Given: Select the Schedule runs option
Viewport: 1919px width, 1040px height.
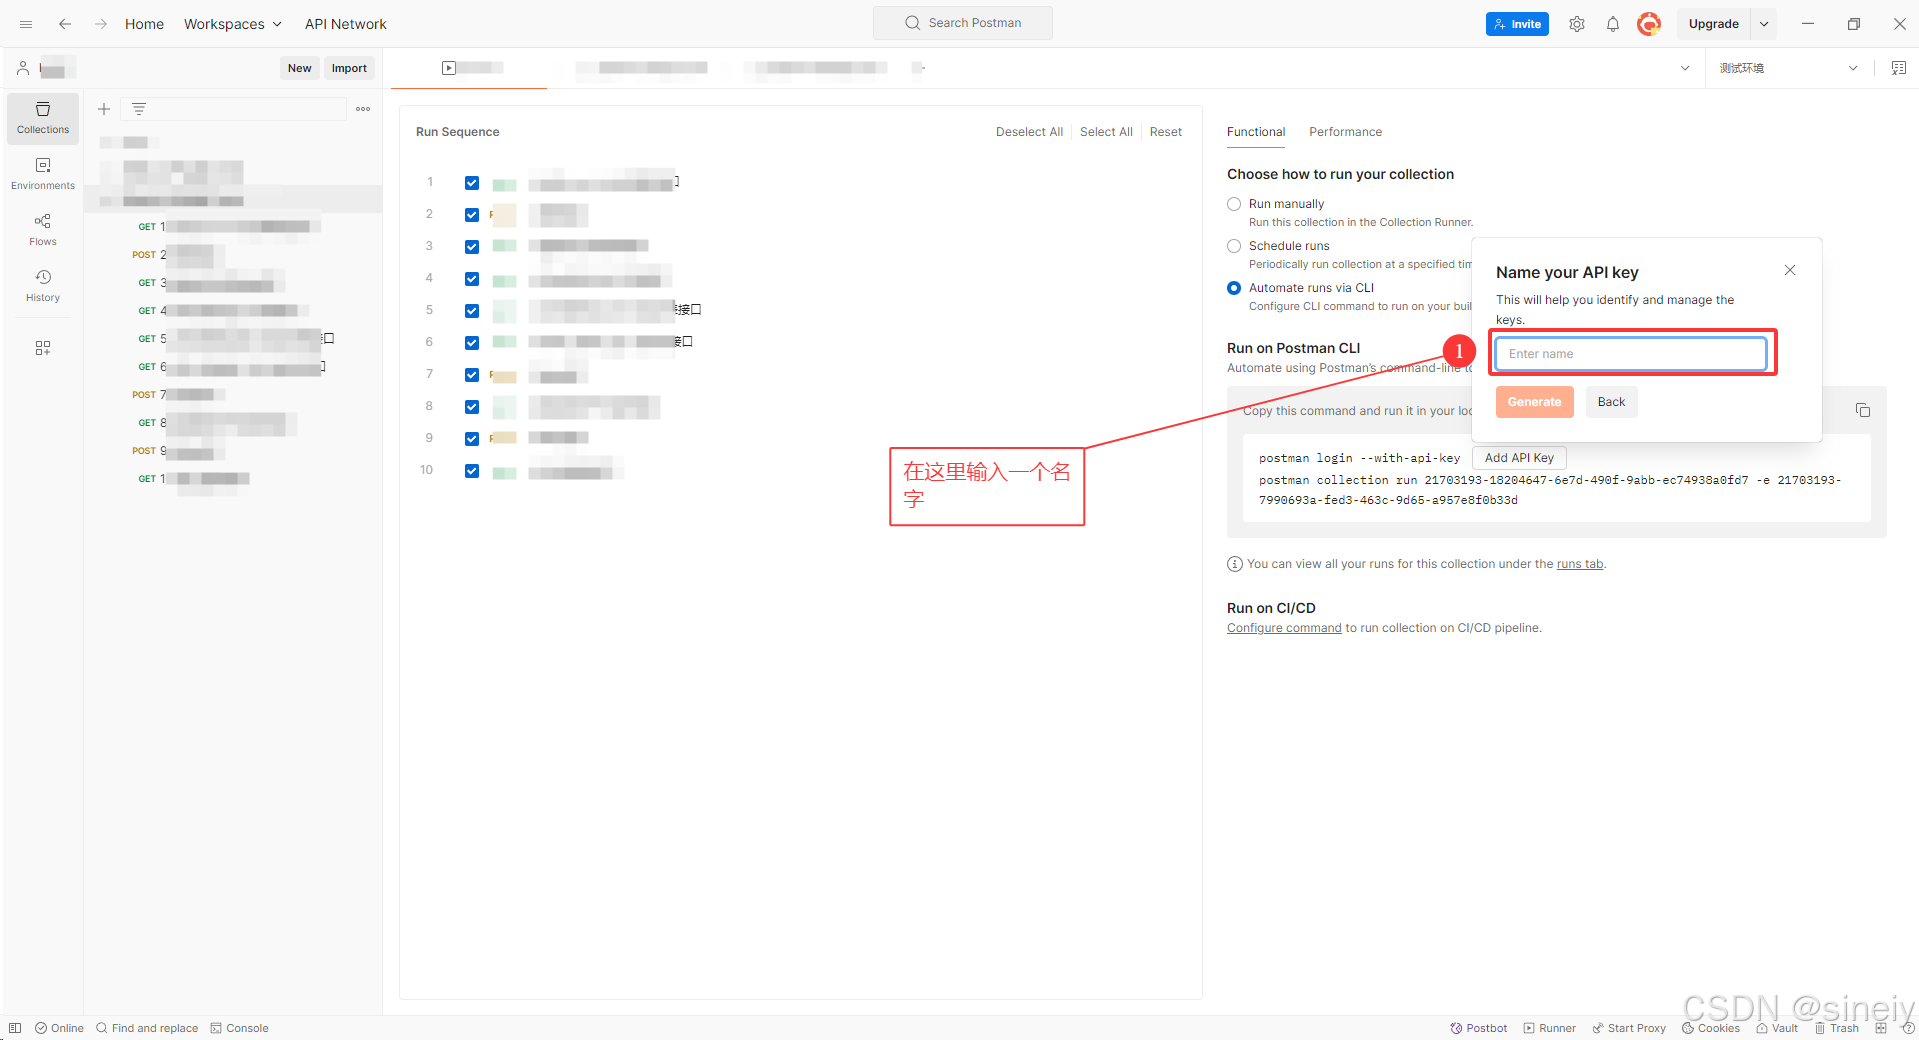Looking at the screenshot, I should 1234,246.
